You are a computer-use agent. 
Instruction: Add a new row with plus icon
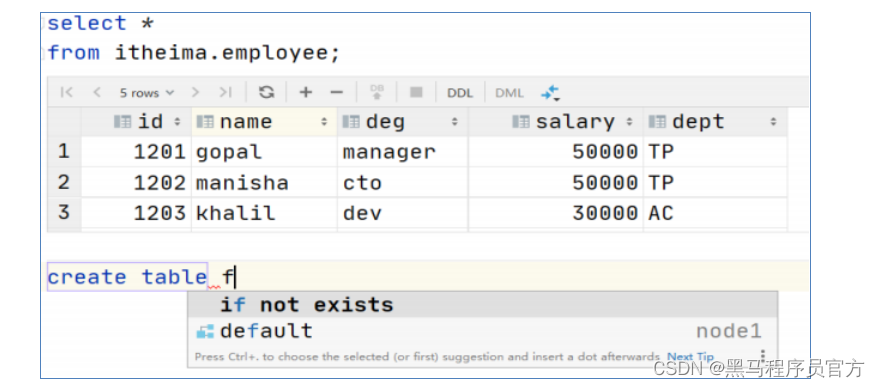305,92
